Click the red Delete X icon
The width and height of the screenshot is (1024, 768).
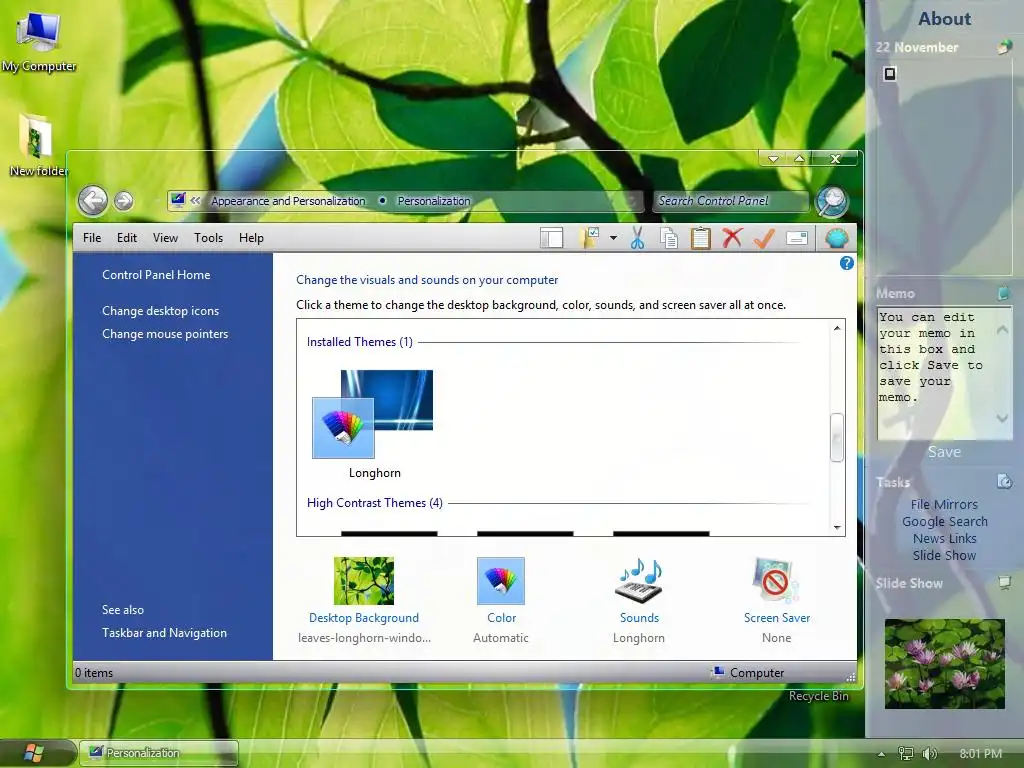tap(732, 238)
